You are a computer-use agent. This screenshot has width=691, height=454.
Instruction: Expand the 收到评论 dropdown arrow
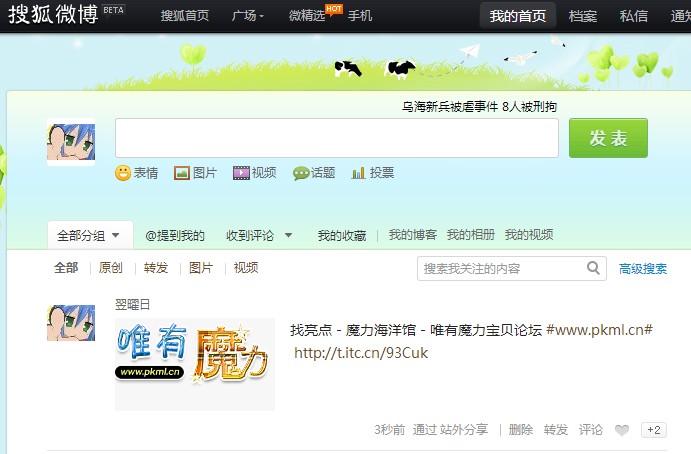click(289, 236)
